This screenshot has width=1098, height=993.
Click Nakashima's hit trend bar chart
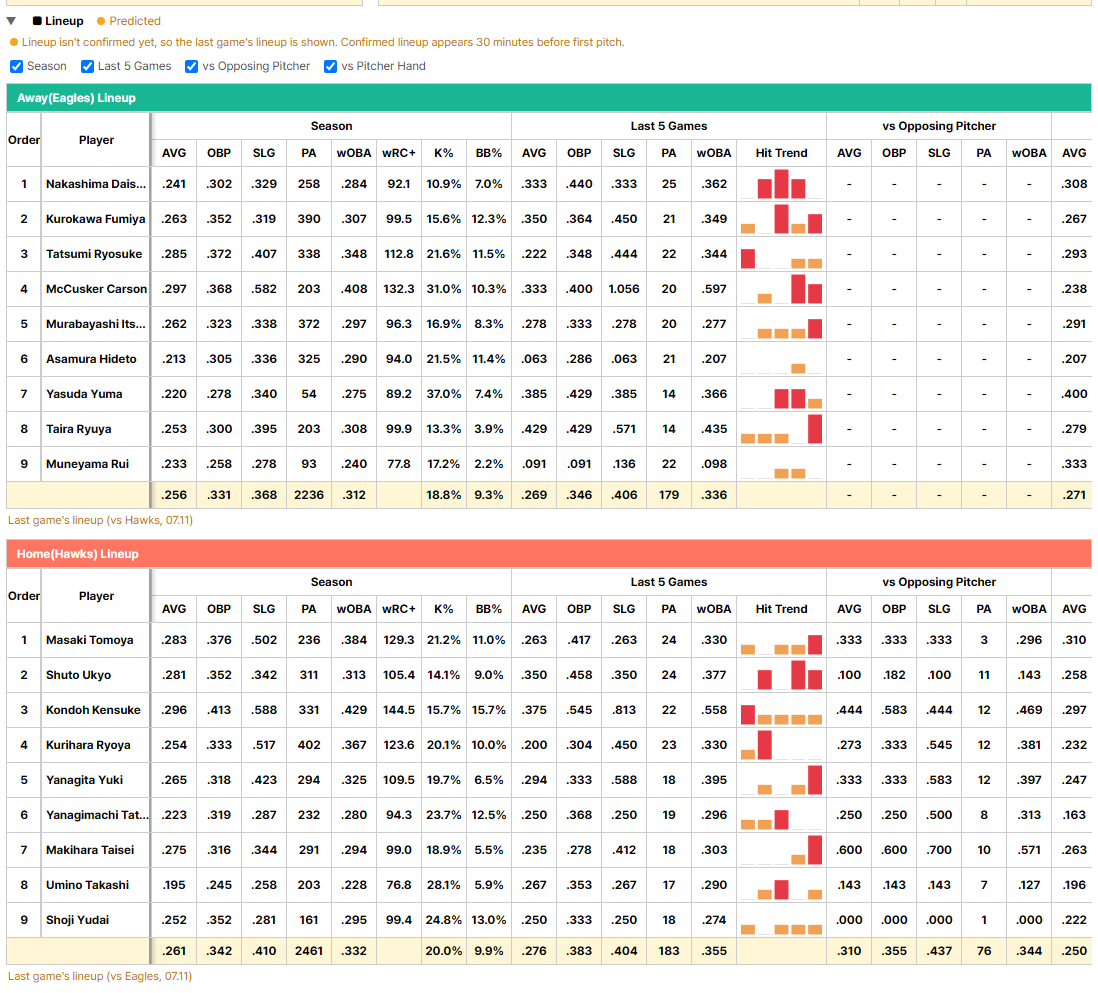tap(781, 184)
